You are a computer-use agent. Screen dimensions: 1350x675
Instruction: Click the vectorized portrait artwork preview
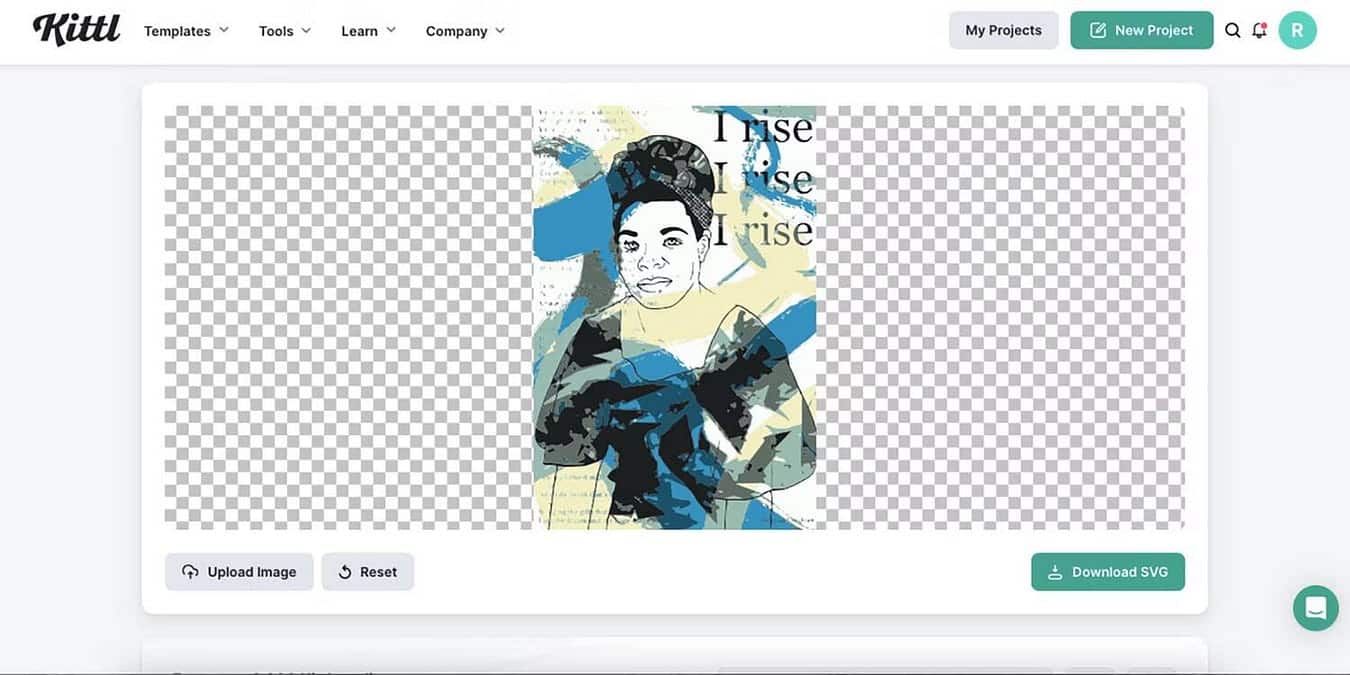point(674,317)
